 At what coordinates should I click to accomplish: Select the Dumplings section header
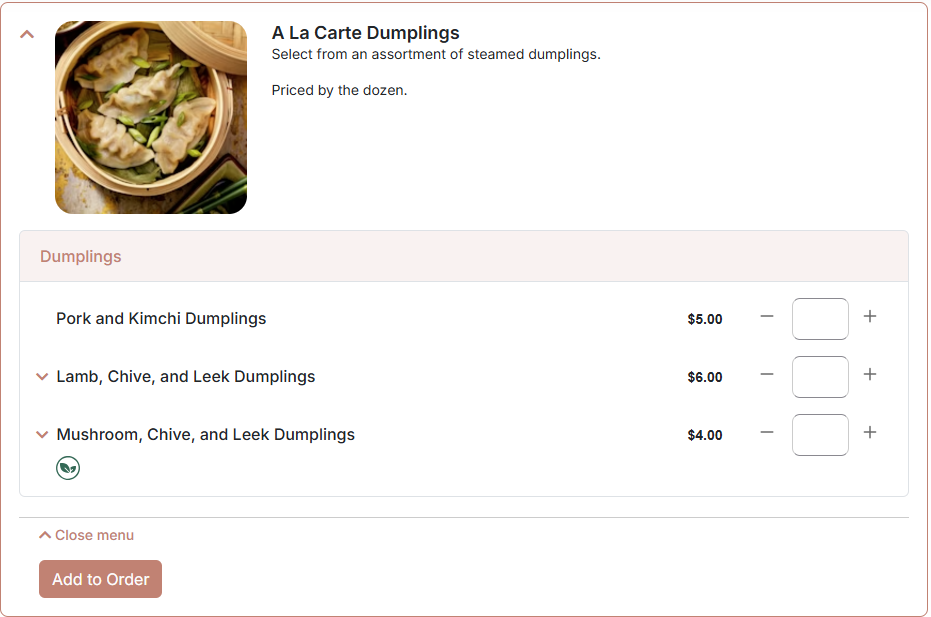[x=464, y=257]
